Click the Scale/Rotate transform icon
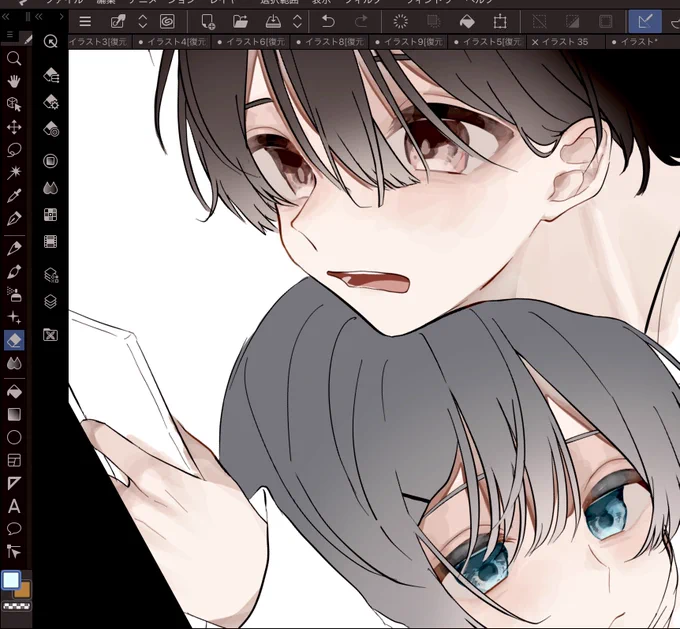Viewport: 680px width, 629px height. 500,21
